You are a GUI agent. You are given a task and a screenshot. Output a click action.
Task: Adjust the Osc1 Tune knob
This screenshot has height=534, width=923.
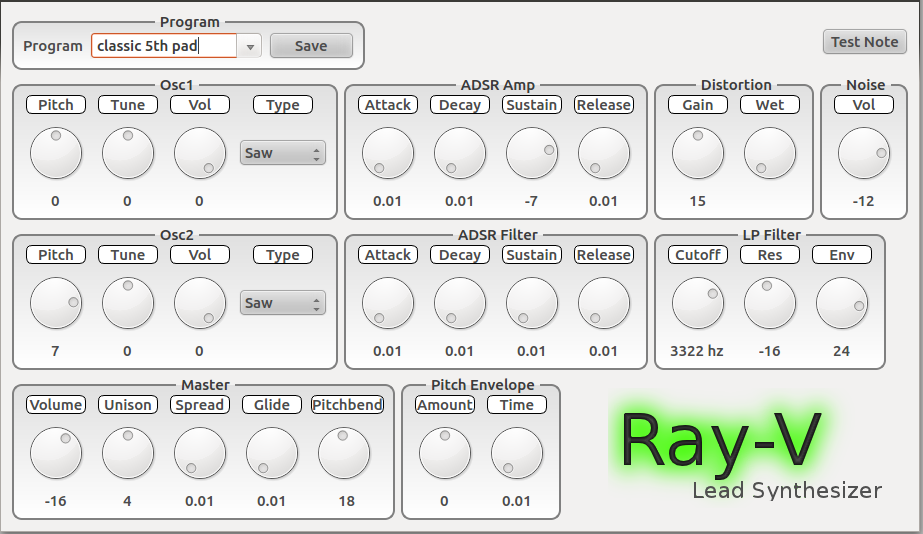click(128, 153)
